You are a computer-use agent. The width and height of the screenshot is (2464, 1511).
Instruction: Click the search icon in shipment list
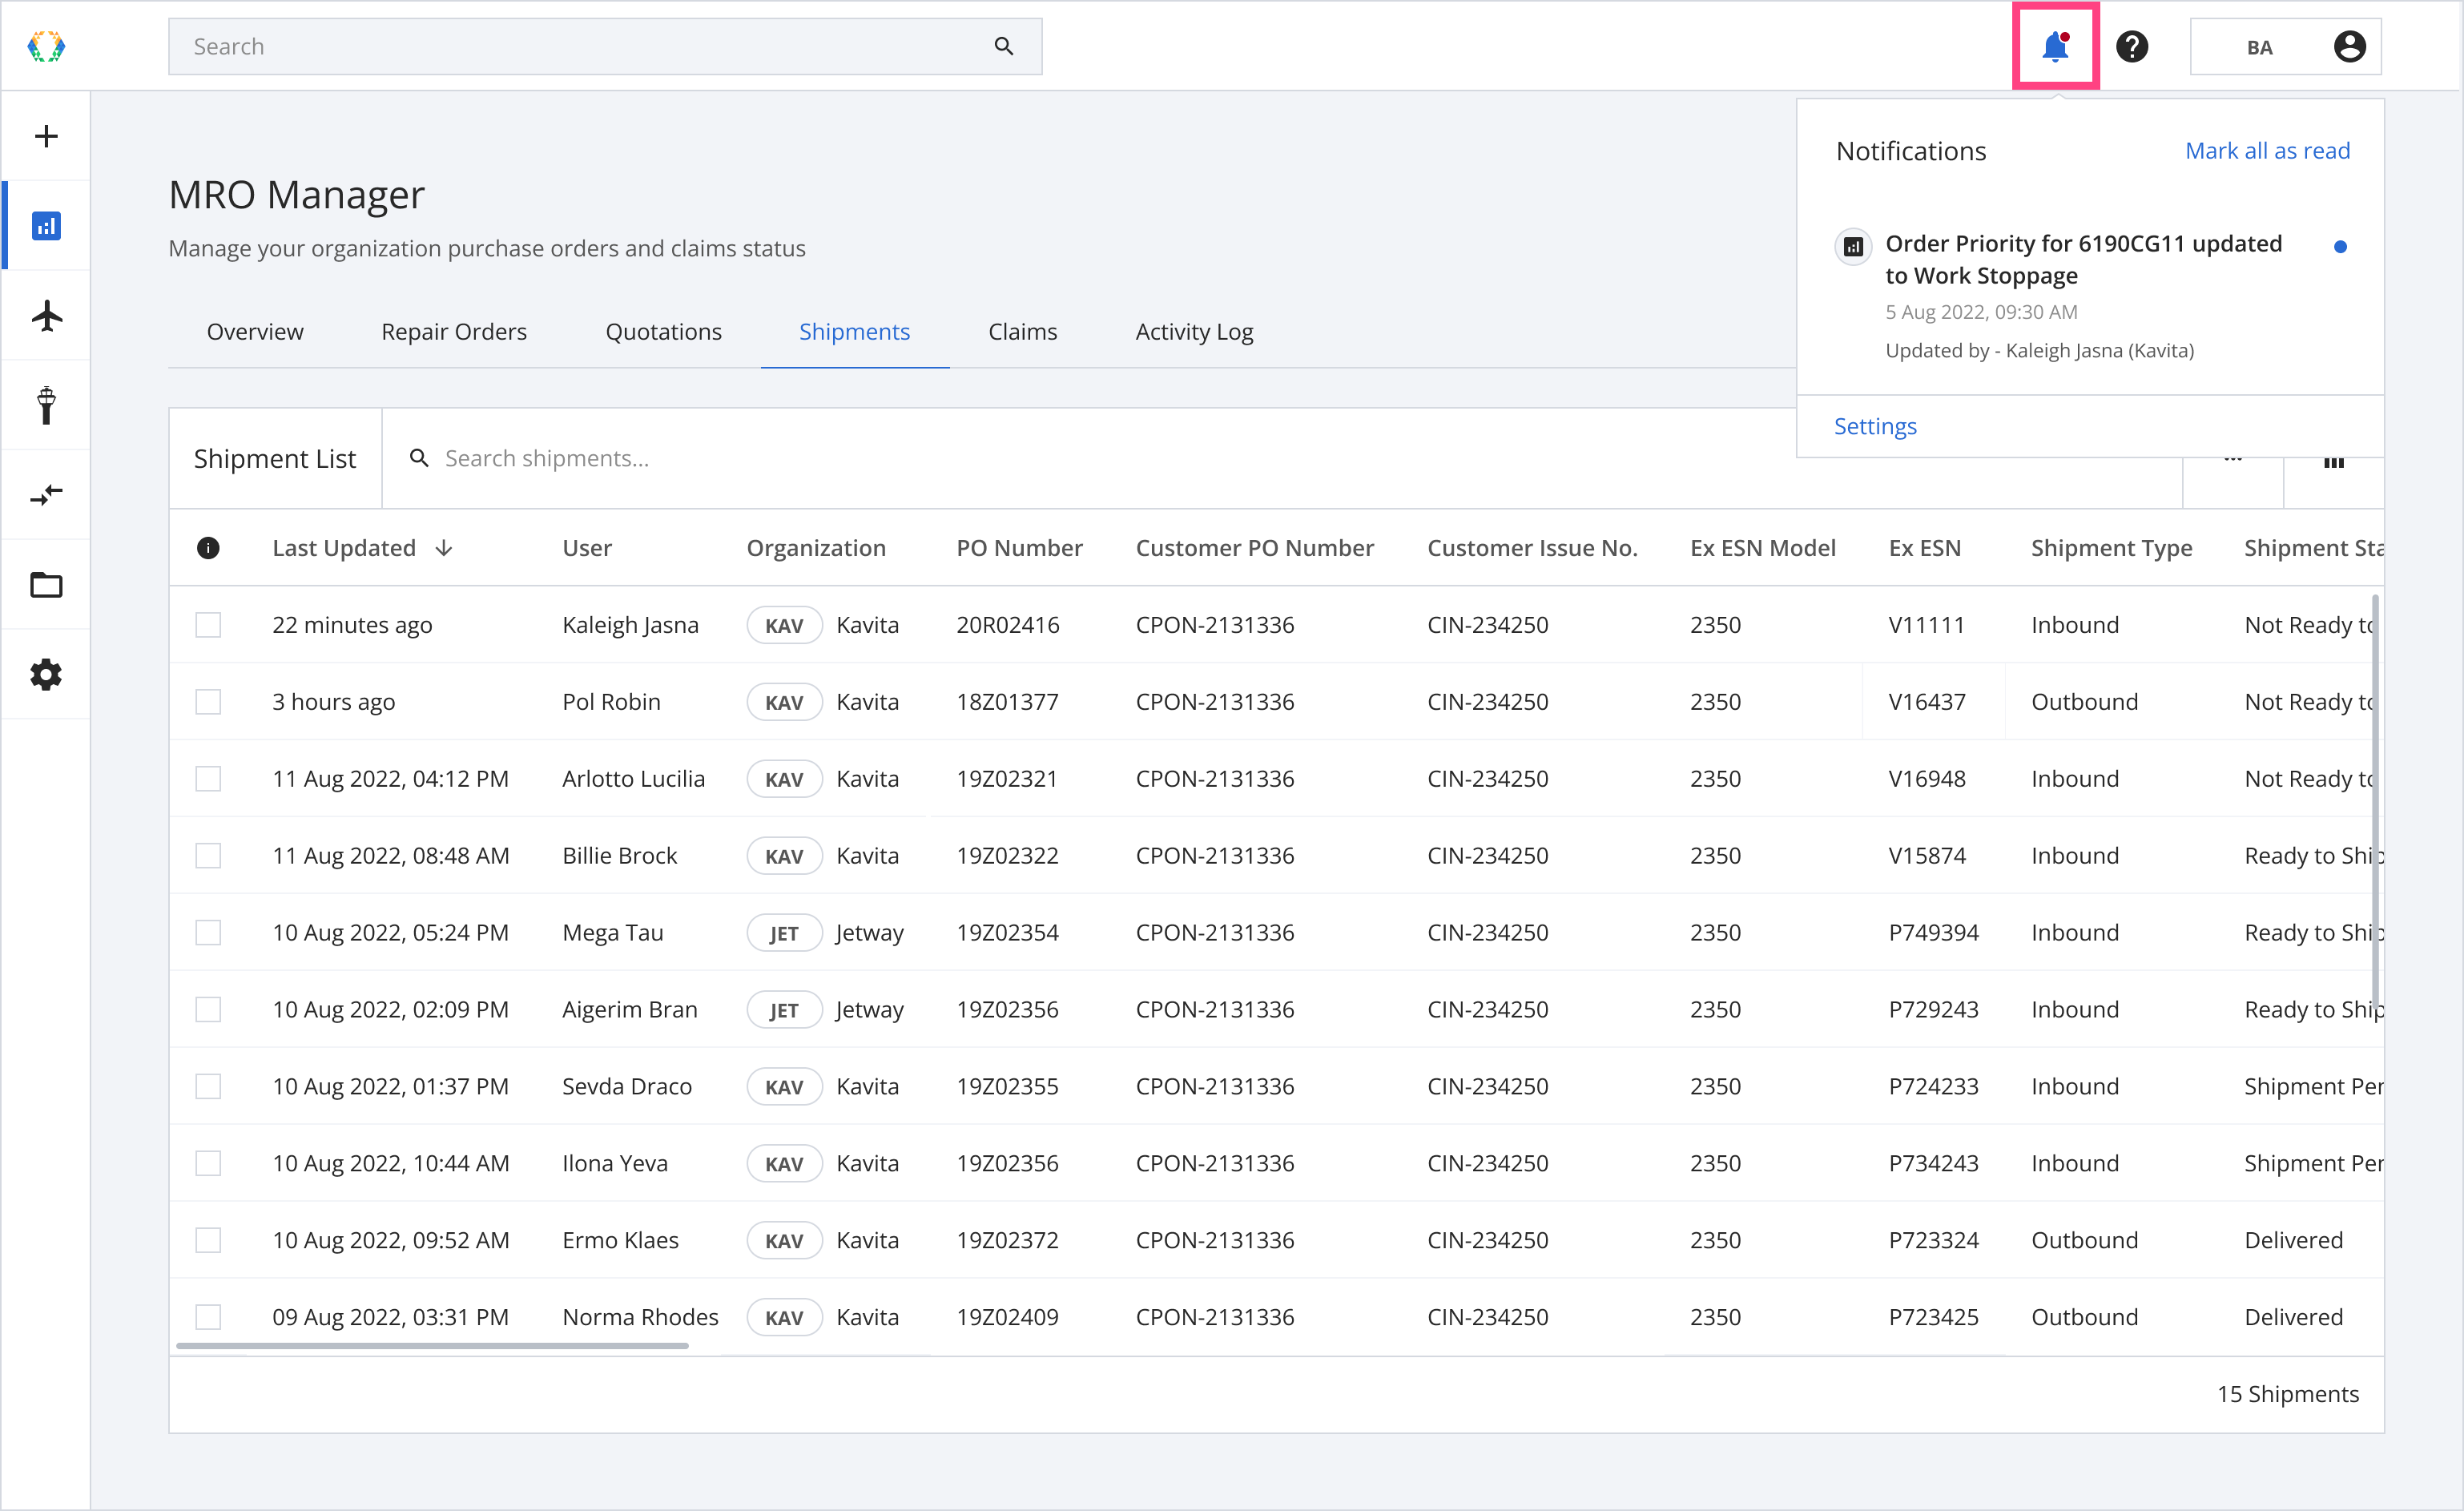tap(420, 458)
